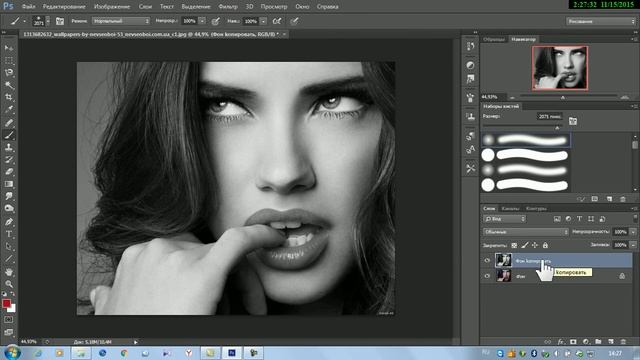Delete layer trash icon in Layers panel
Viewport: 640px width, 360px height.
pos(623,342)
